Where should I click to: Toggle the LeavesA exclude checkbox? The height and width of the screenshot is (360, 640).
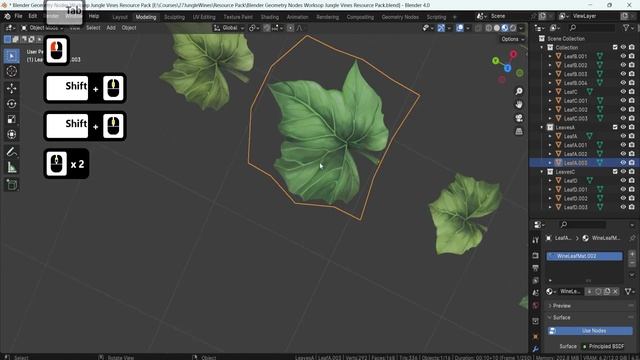click(x=615, y=127)
